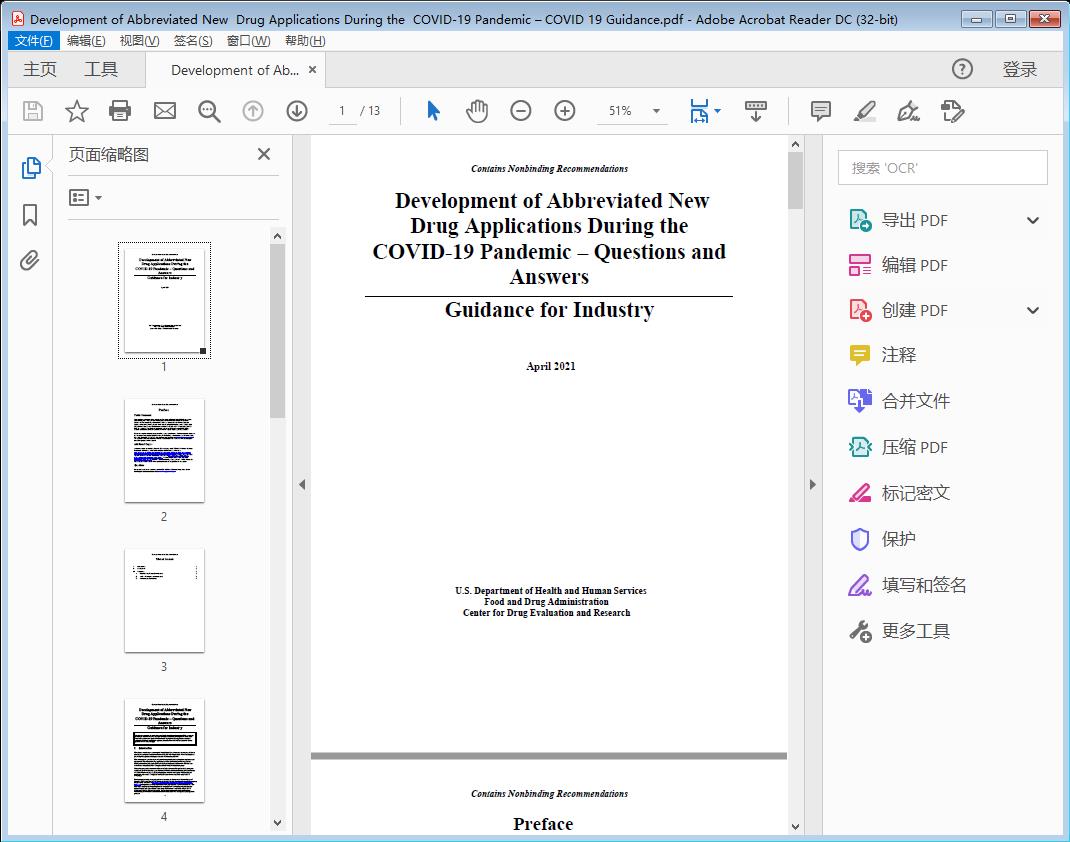Click the Fill and Sign pen icon
The height and width of the screenshot is (842, 1070).
[x=908, y=111]
